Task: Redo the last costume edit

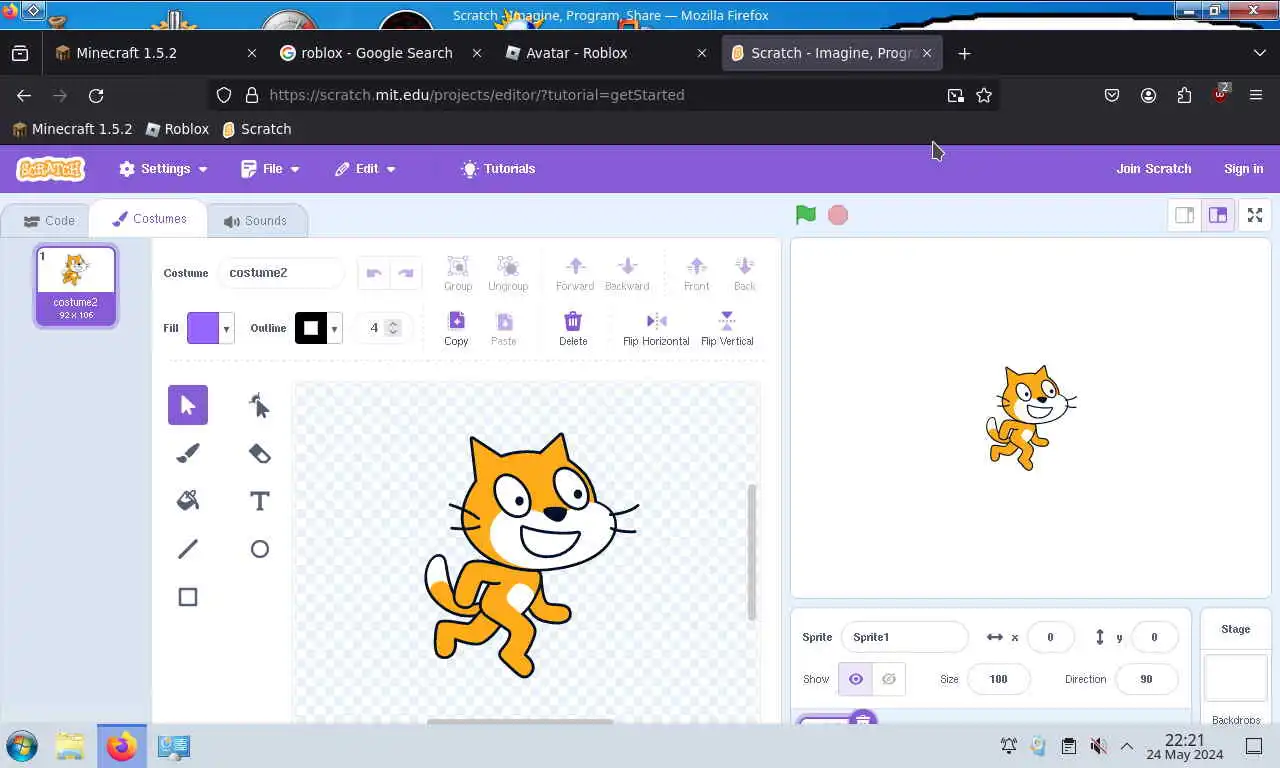Action: coord(406,273)
